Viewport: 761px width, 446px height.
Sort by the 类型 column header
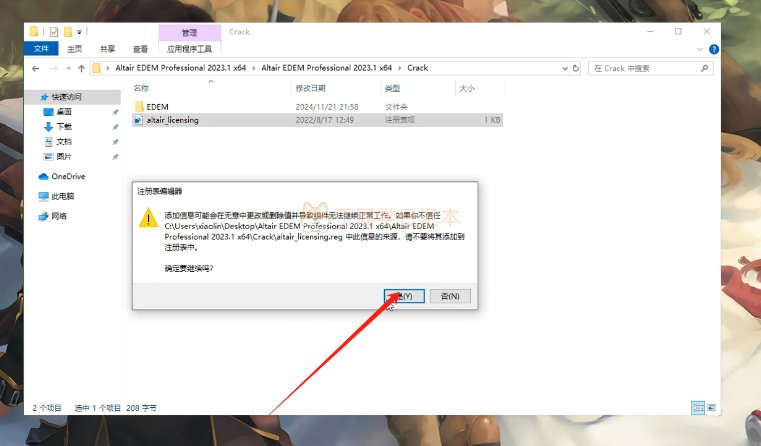(x=392, y=88)
